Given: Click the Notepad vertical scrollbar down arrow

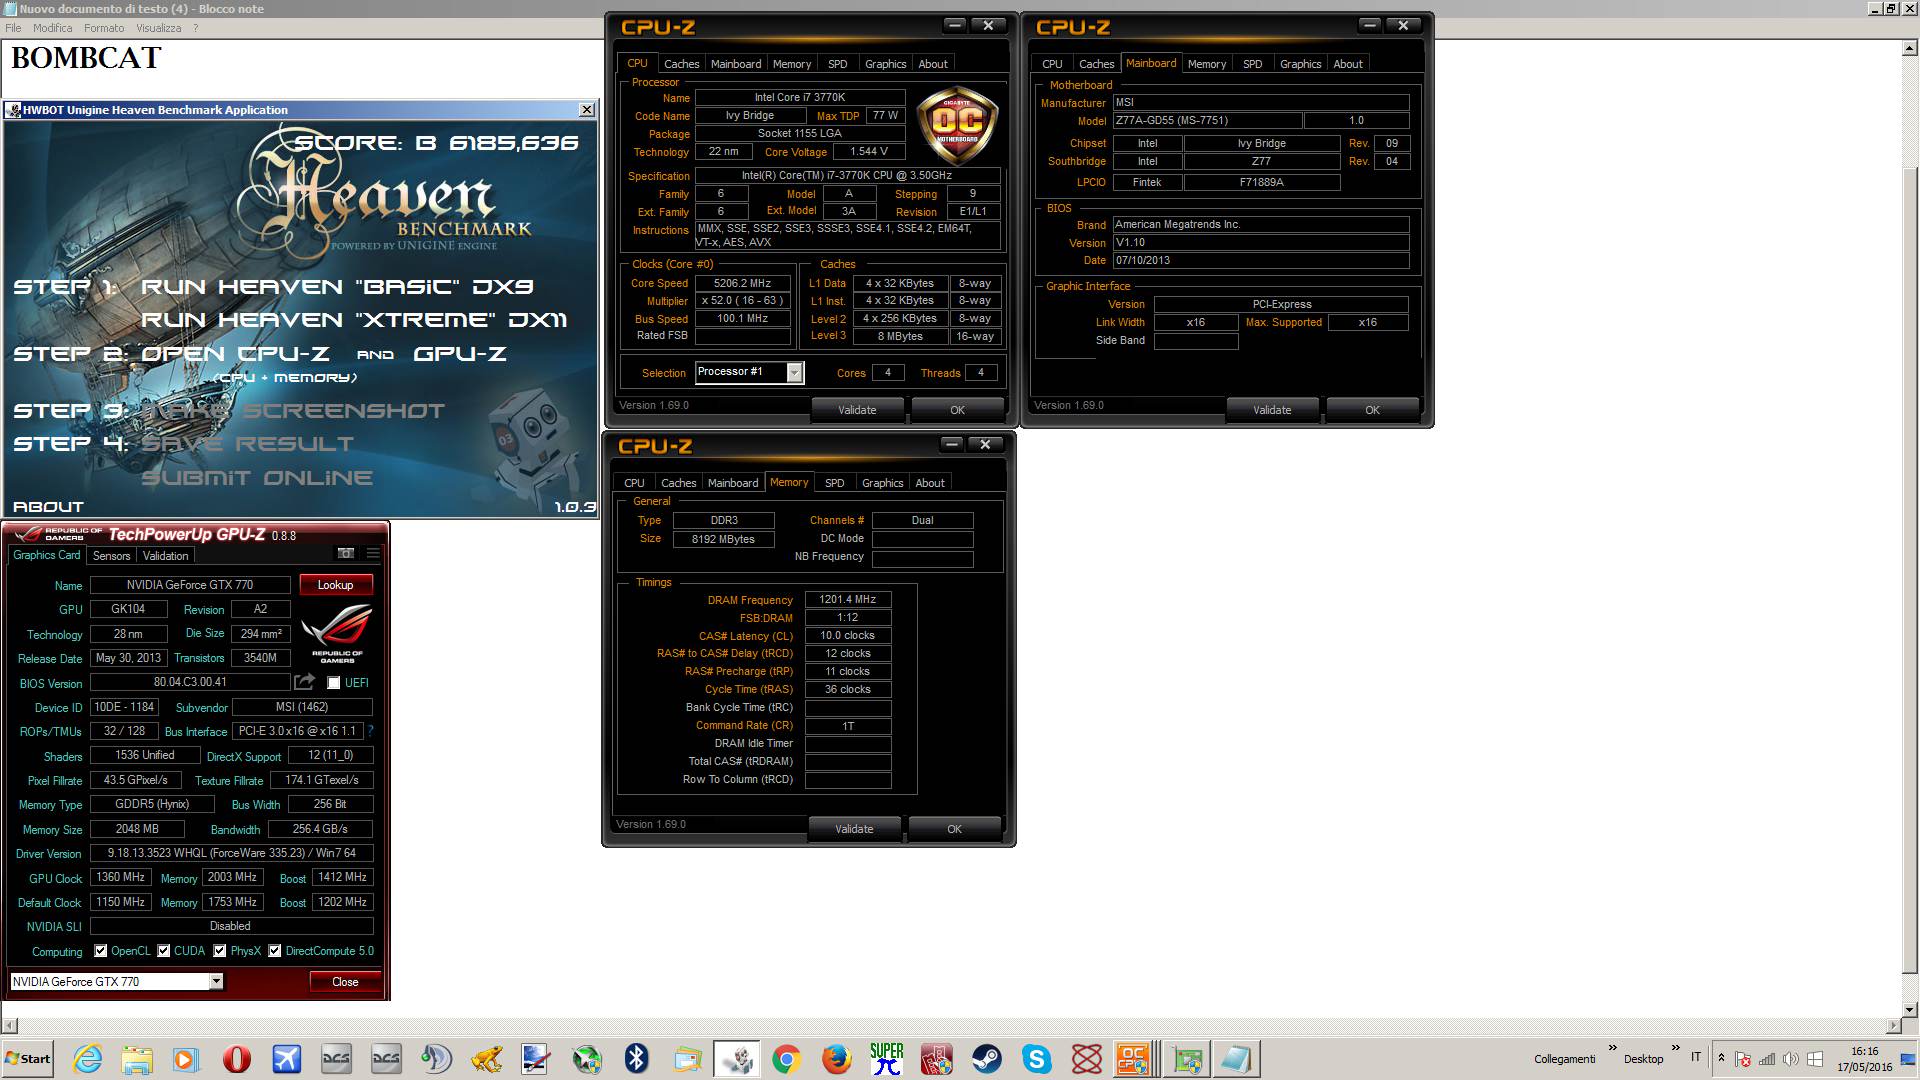Looking at the screenshot, I should 1910,1009.
